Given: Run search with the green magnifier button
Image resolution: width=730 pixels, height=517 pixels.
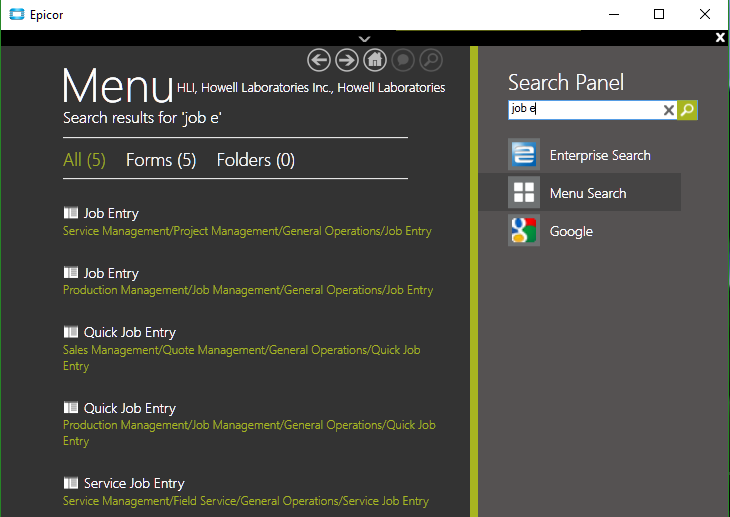Looking at the screenshot, I should (x=687, y=110).
